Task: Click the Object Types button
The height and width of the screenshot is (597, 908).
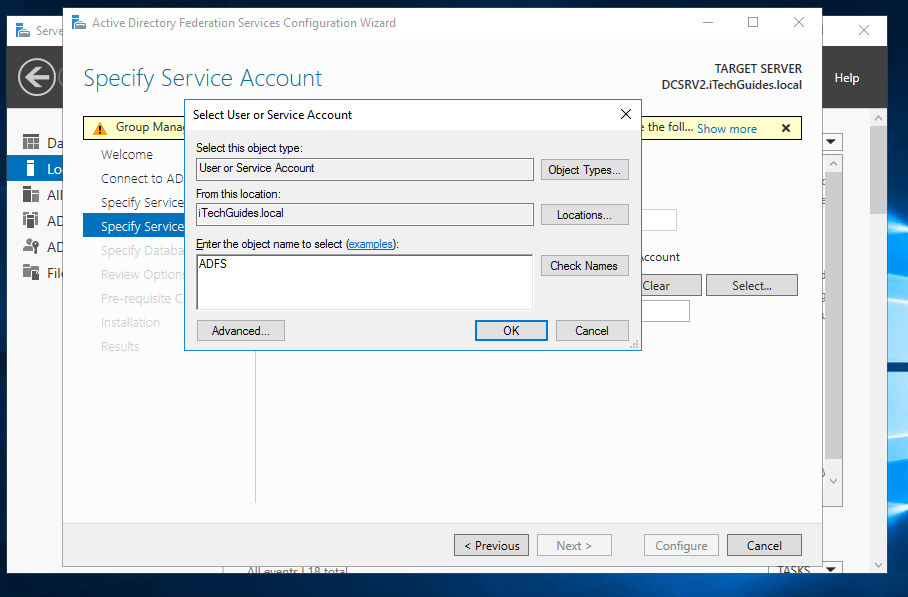Action: pos(584,169)
